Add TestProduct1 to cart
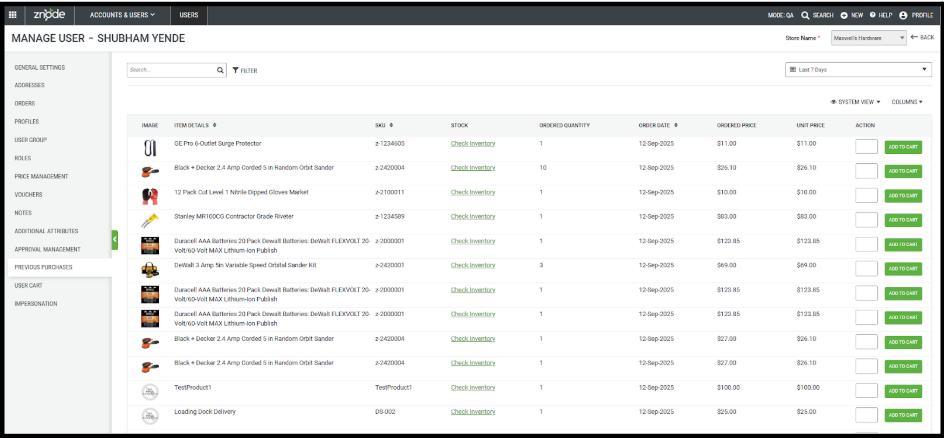944x438 pixels. [903, 391]
